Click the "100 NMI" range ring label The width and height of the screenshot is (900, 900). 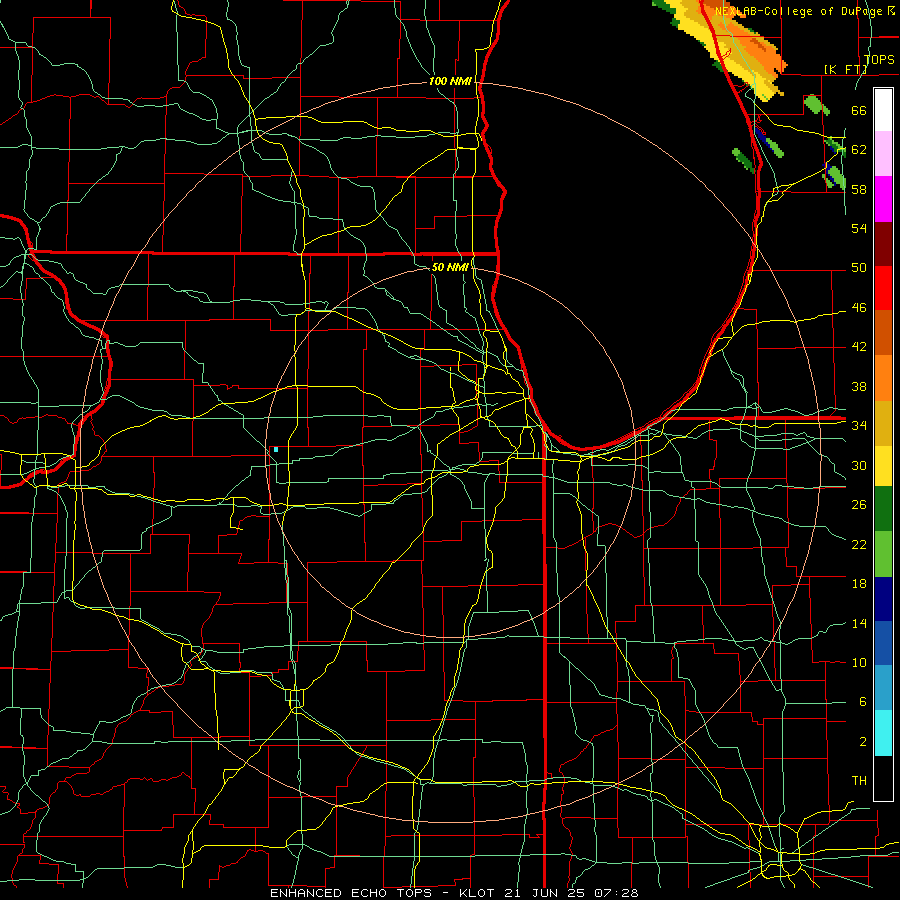tap(450, 82)
